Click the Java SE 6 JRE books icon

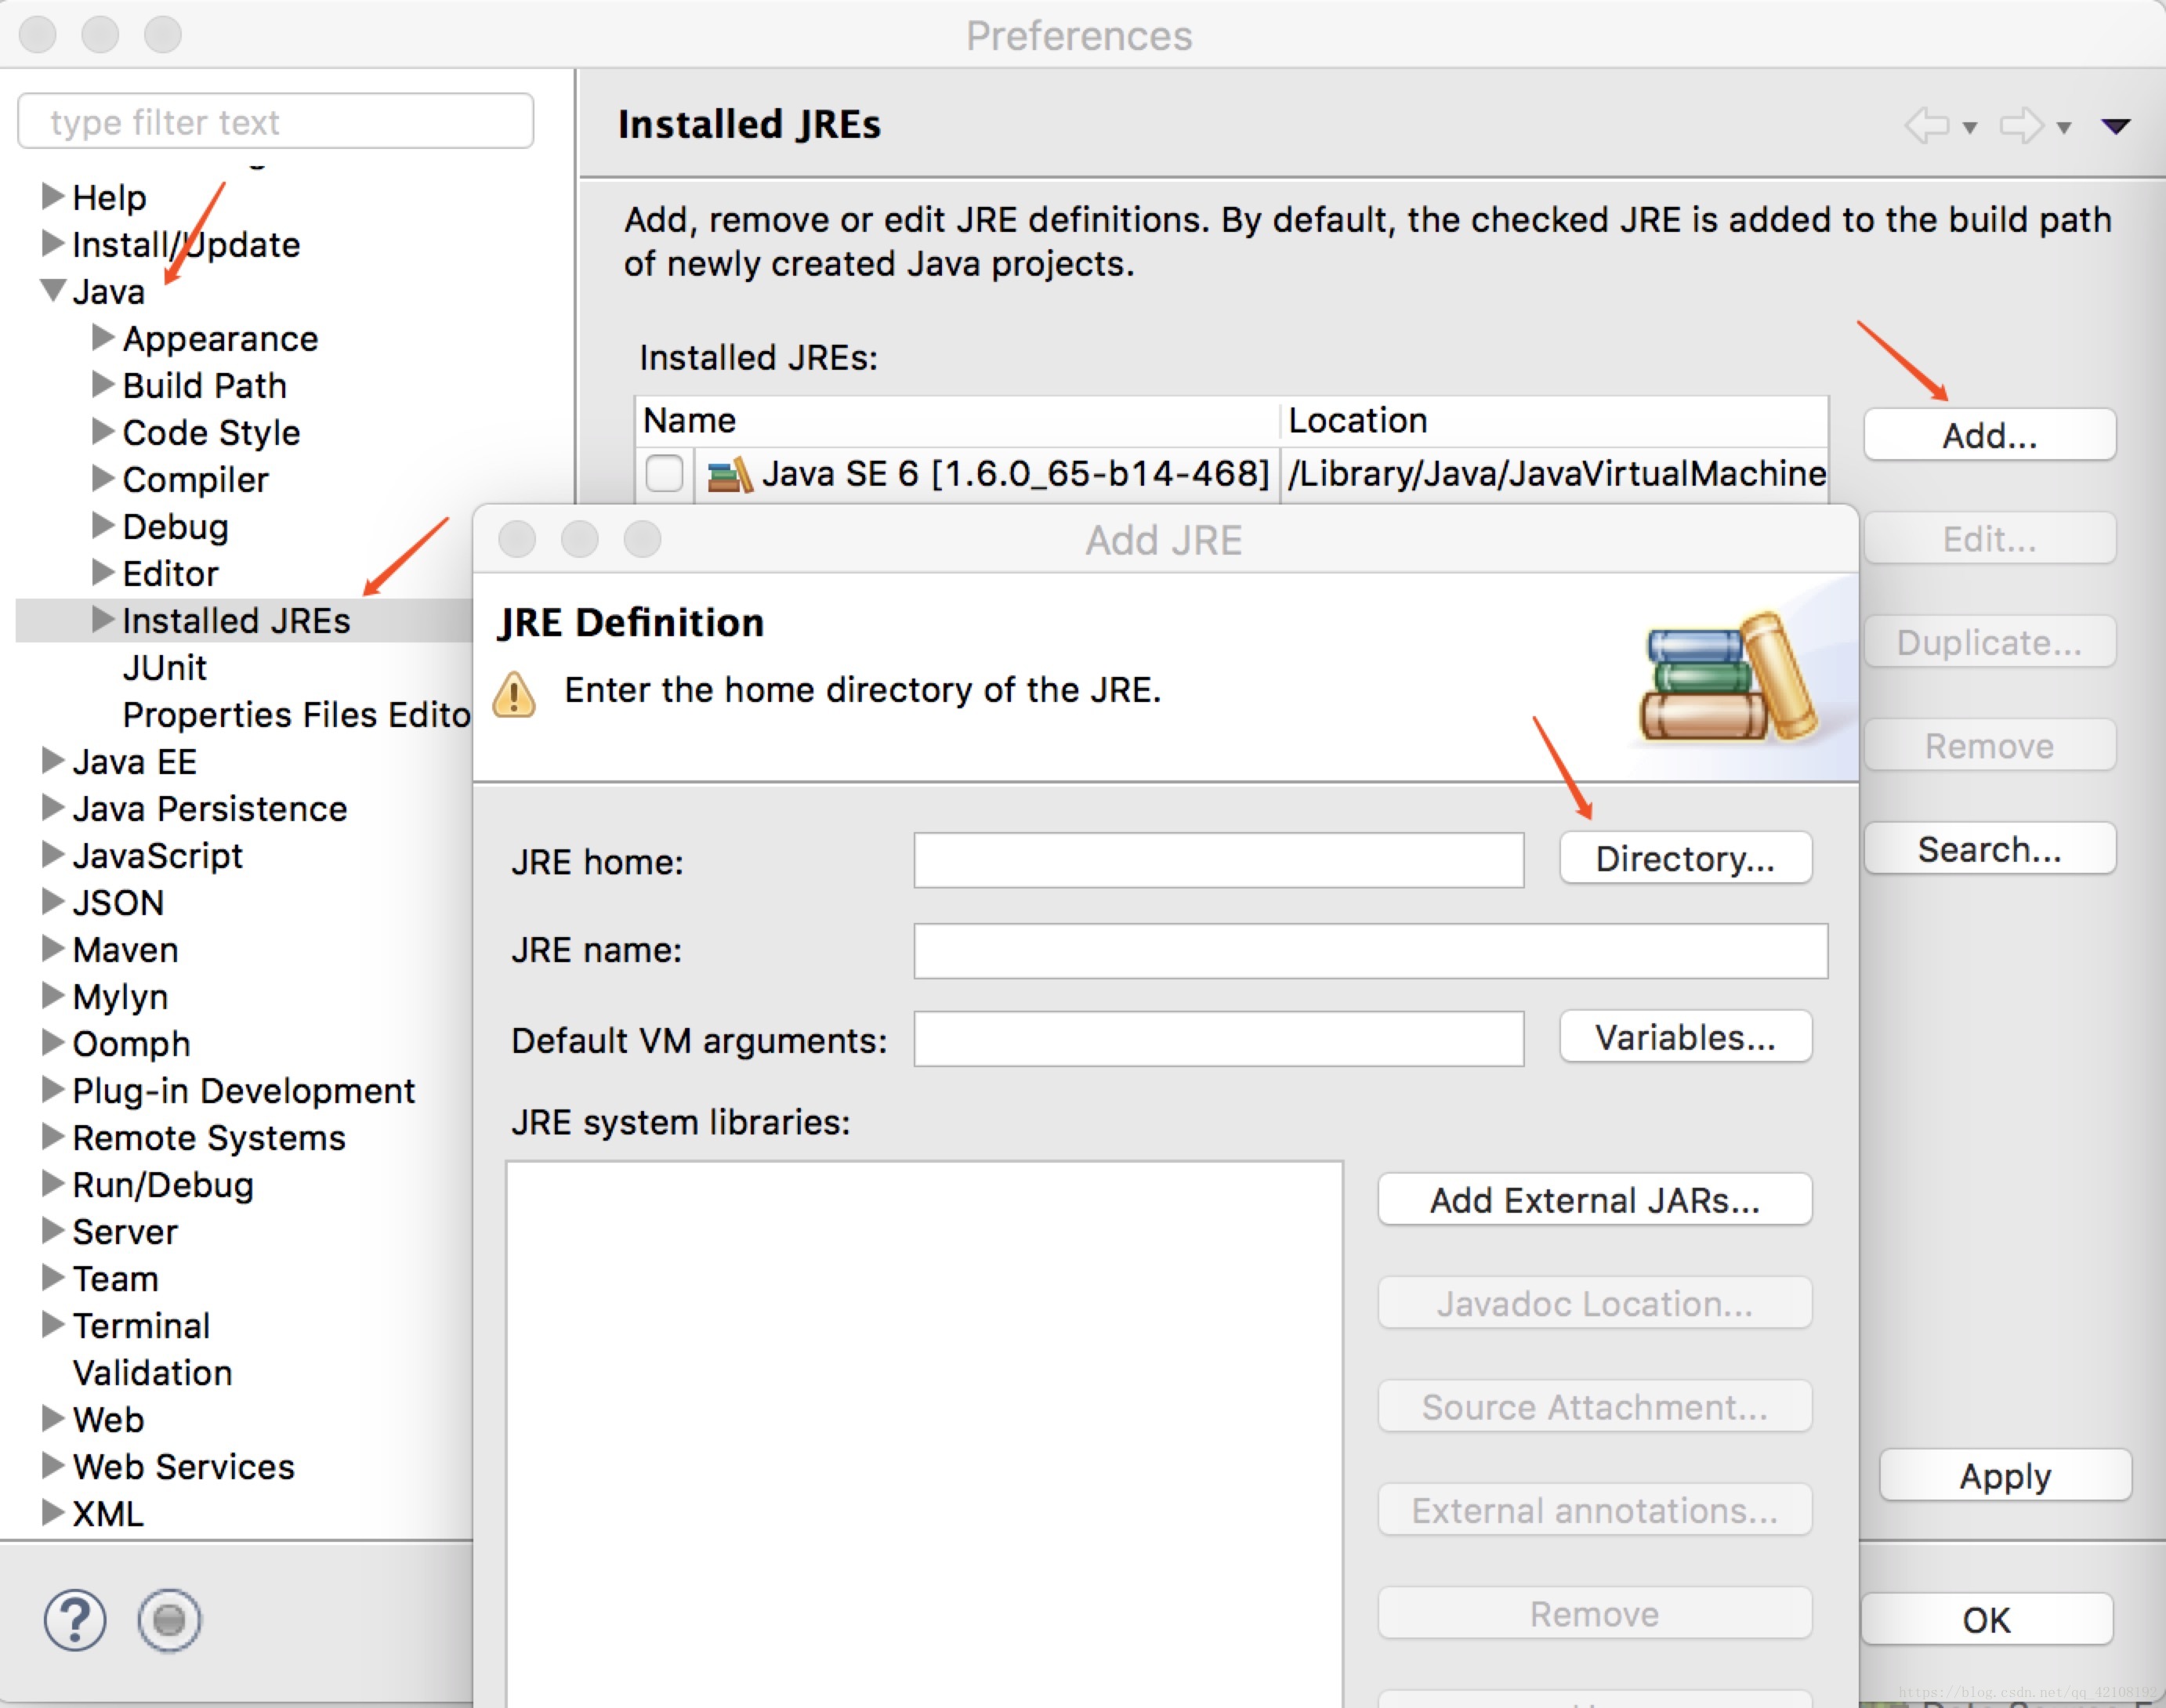point(729,474)
